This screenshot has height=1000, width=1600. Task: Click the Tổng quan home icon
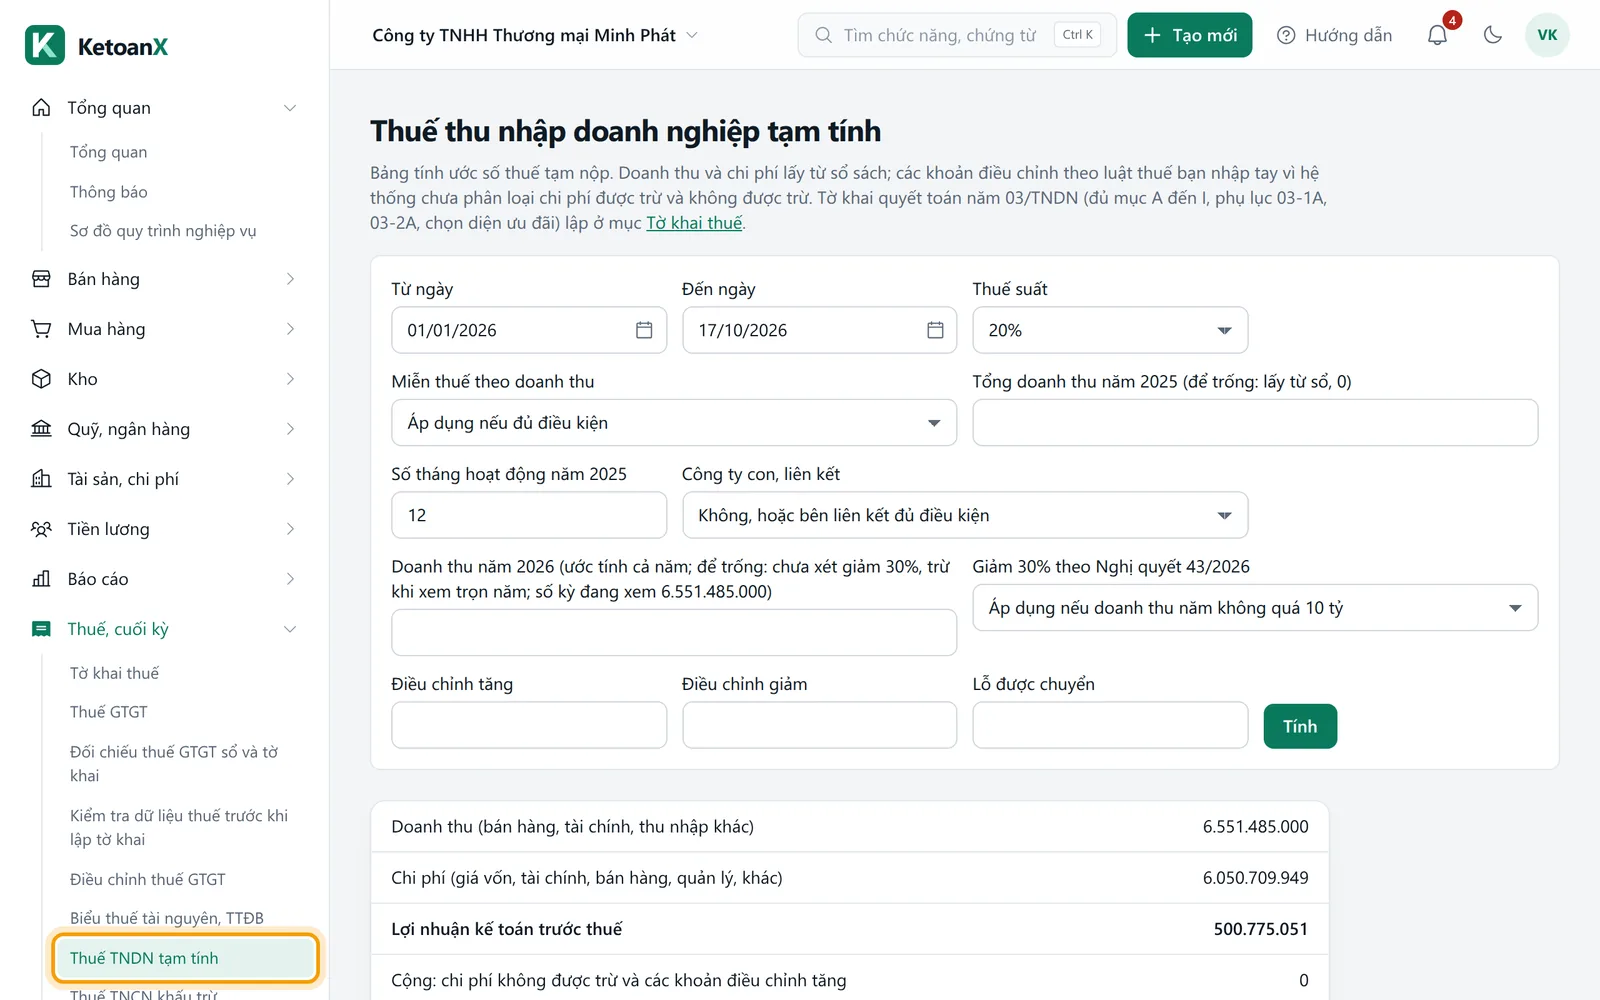[41, 108]
